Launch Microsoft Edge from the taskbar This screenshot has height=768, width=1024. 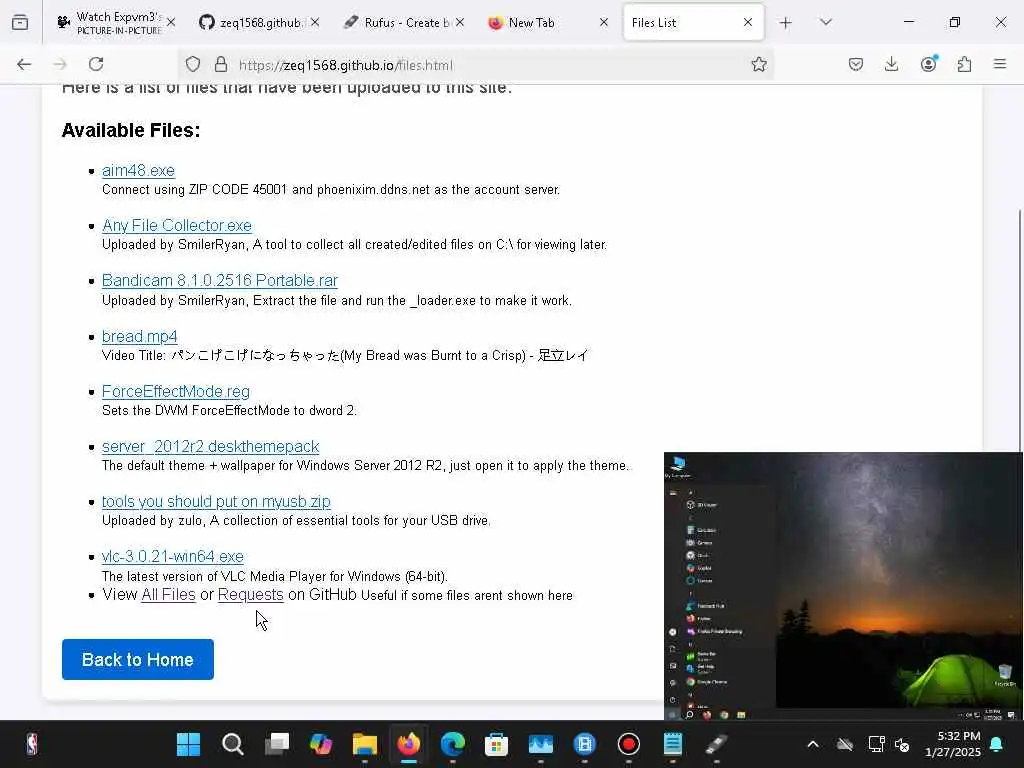(x=453, y=744)
